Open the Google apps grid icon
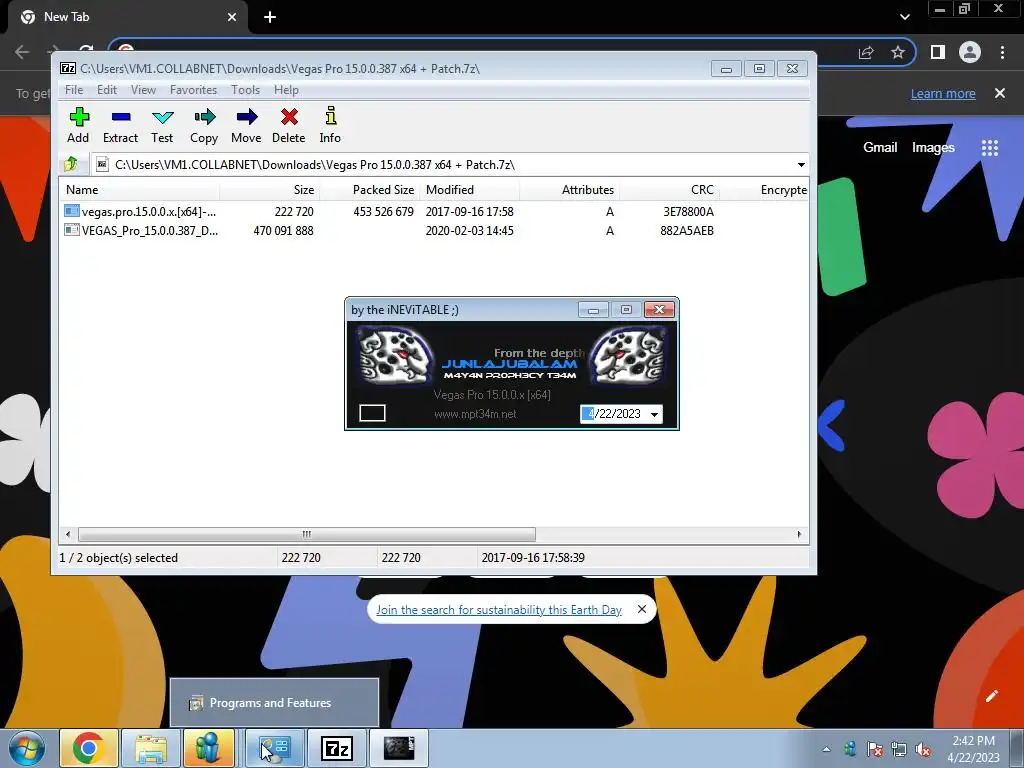Image resolution: width=1024 pixels, height=768 pixels. [990, 148]
